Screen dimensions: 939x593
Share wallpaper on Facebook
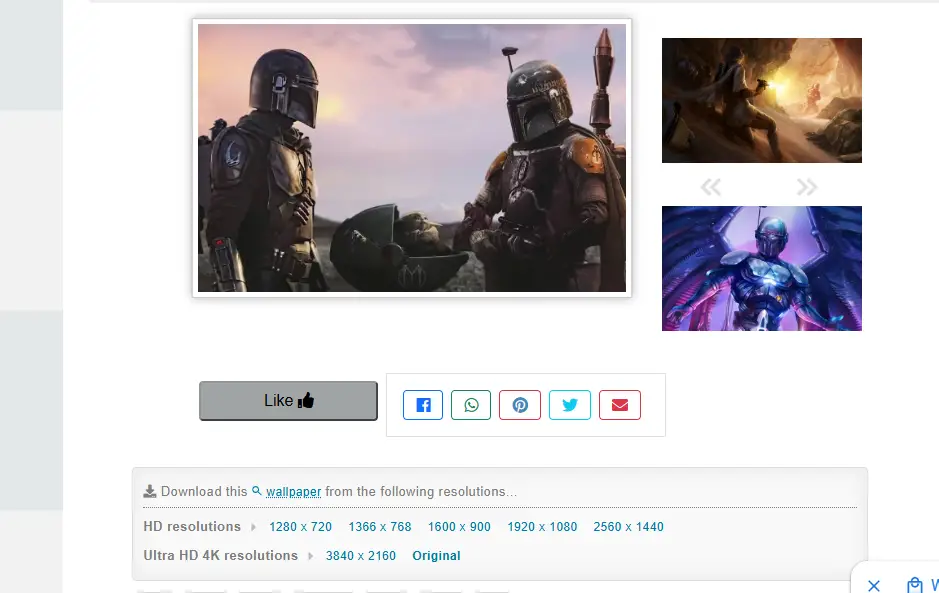tap(423, 405)
